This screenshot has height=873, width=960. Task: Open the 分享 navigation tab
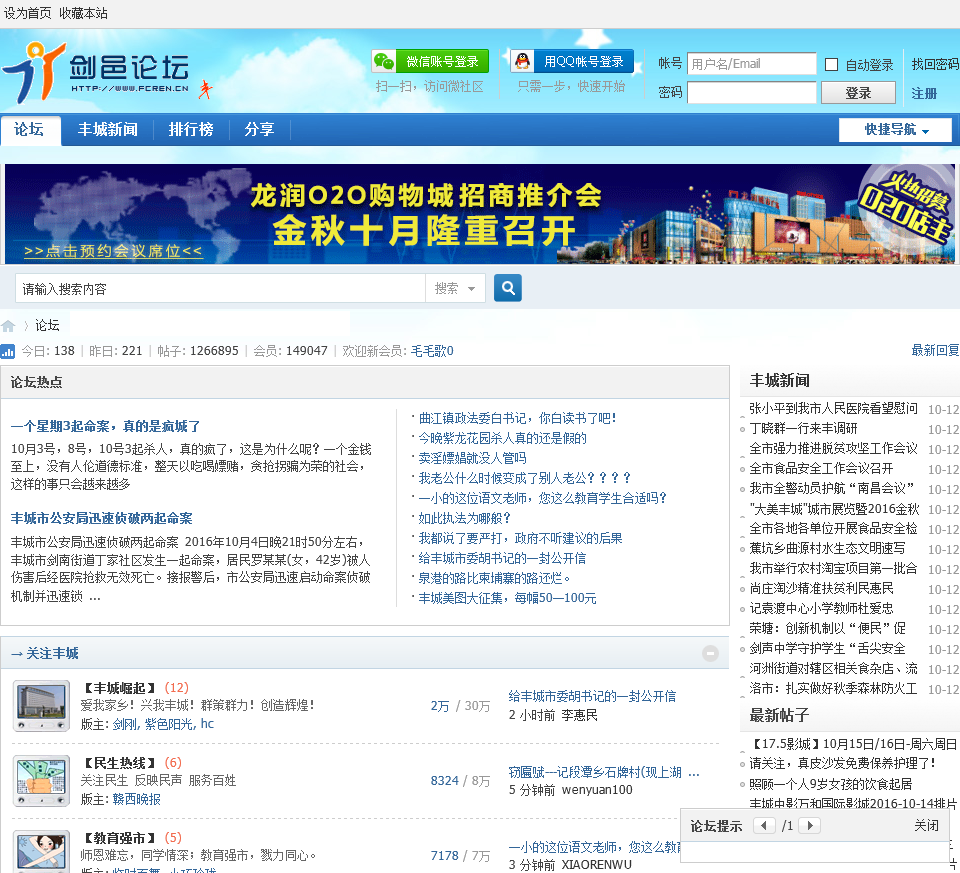point(260,130)
